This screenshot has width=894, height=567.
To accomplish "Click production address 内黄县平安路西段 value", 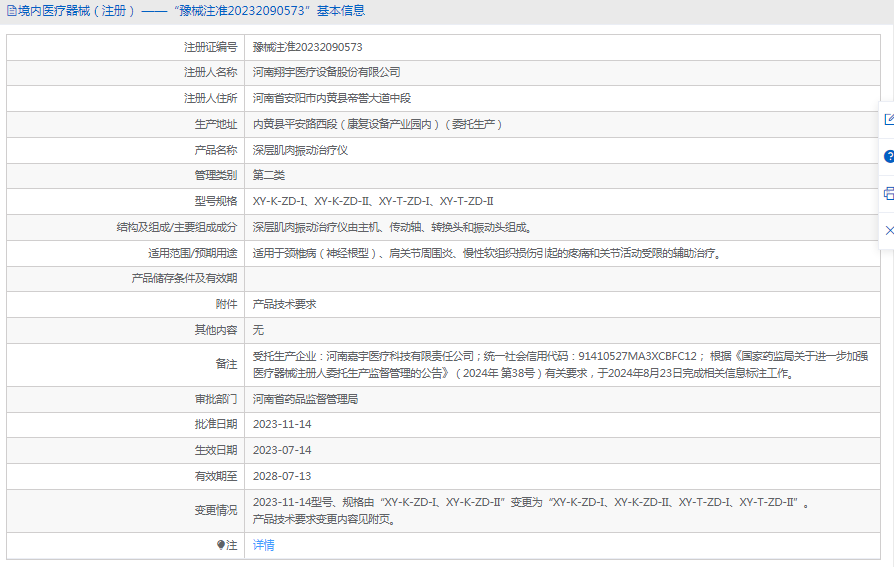I will click(377, 124).
